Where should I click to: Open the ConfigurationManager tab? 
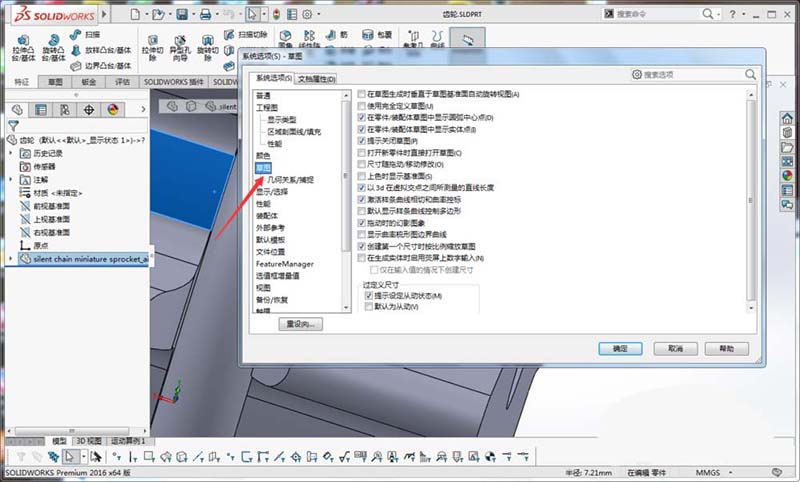click(x=65, y=109)
